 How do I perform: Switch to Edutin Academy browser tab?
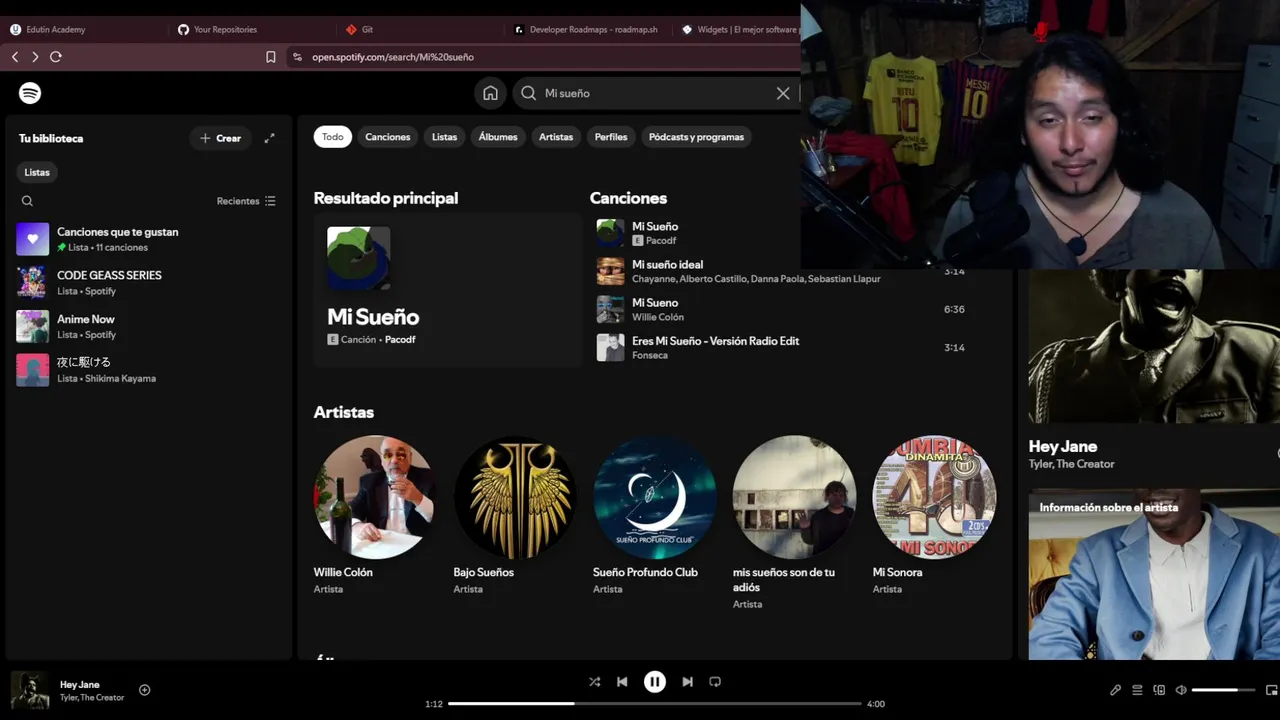pyautogui.click(x=82, y=30)
